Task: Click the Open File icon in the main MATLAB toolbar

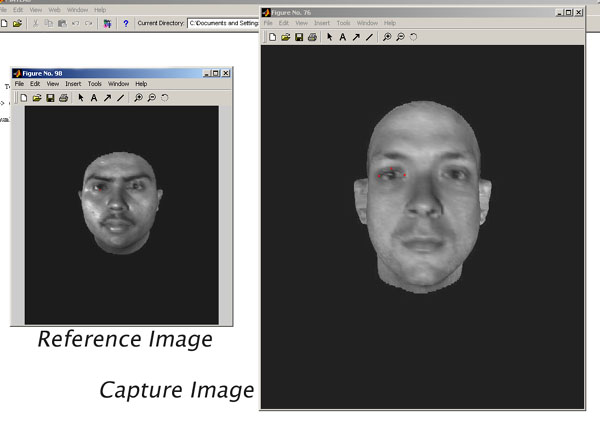Action: (17, 22)
